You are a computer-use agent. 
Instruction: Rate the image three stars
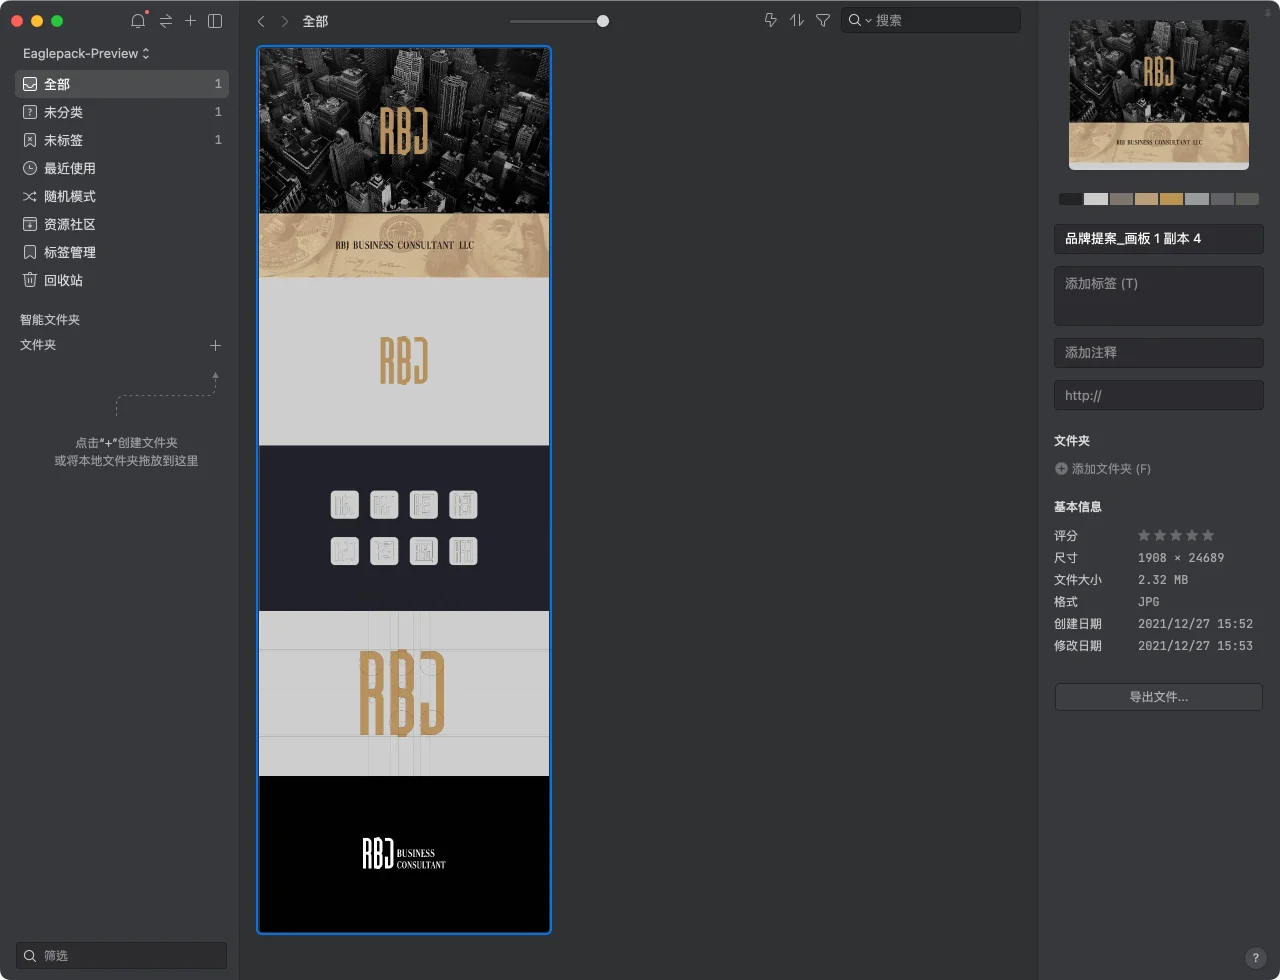point(1176,535)
